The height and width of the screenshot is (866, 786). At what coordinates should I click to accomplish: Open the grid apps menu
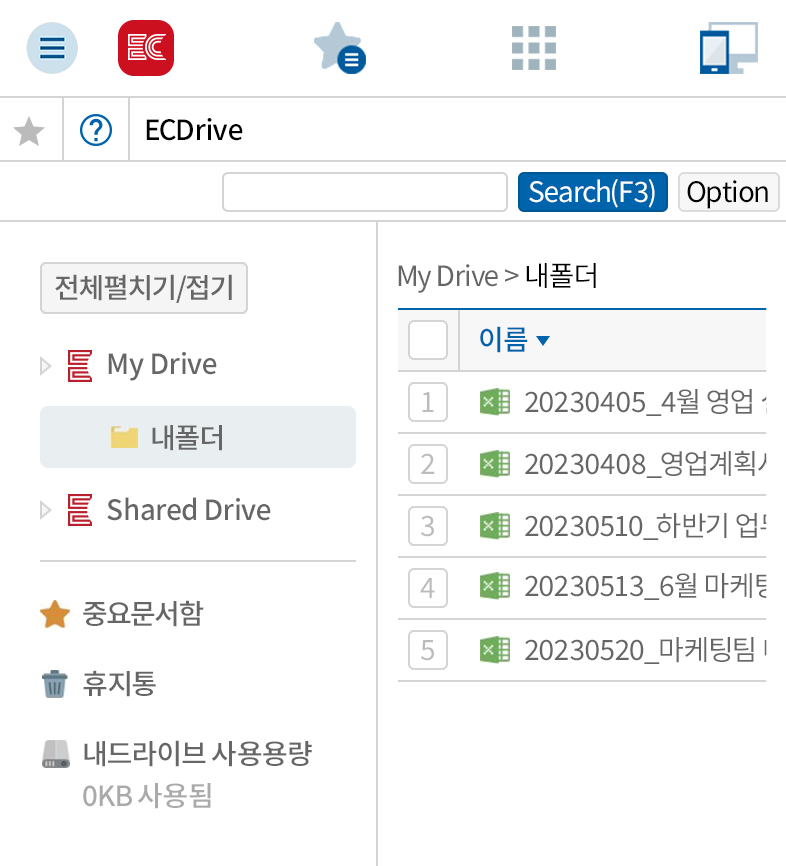tap(534, 48)
